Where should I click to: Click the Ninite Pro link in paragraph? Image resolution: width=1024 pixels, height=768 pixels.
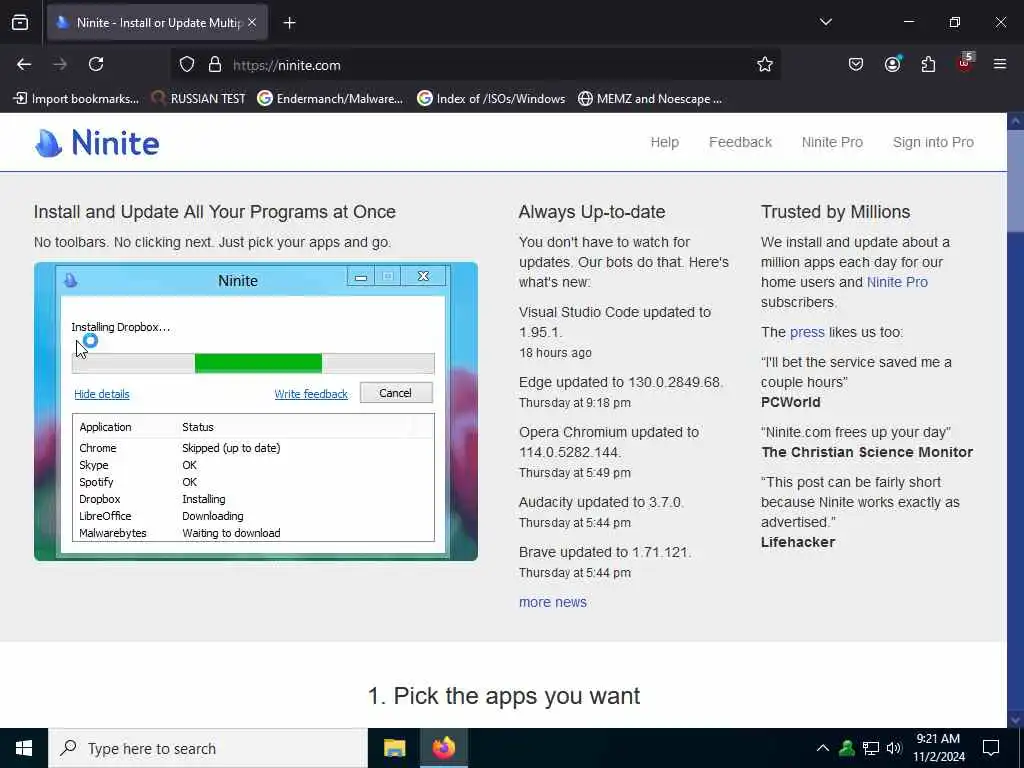[897, 282]
